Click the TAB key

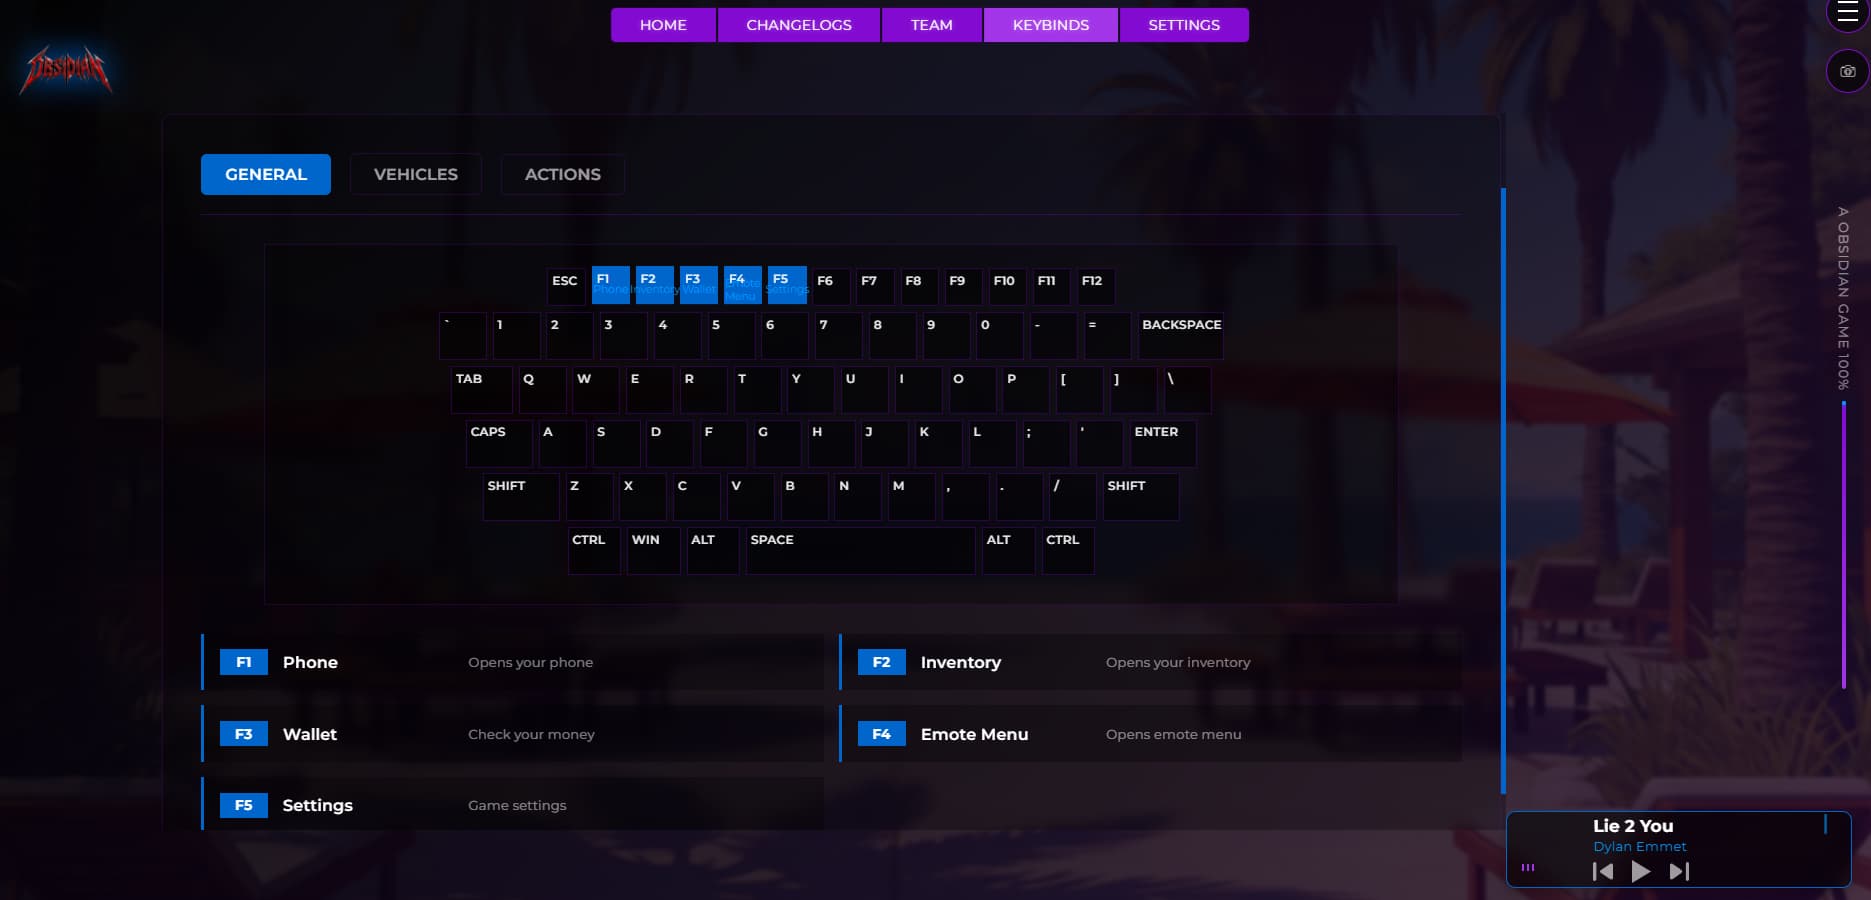482,389
